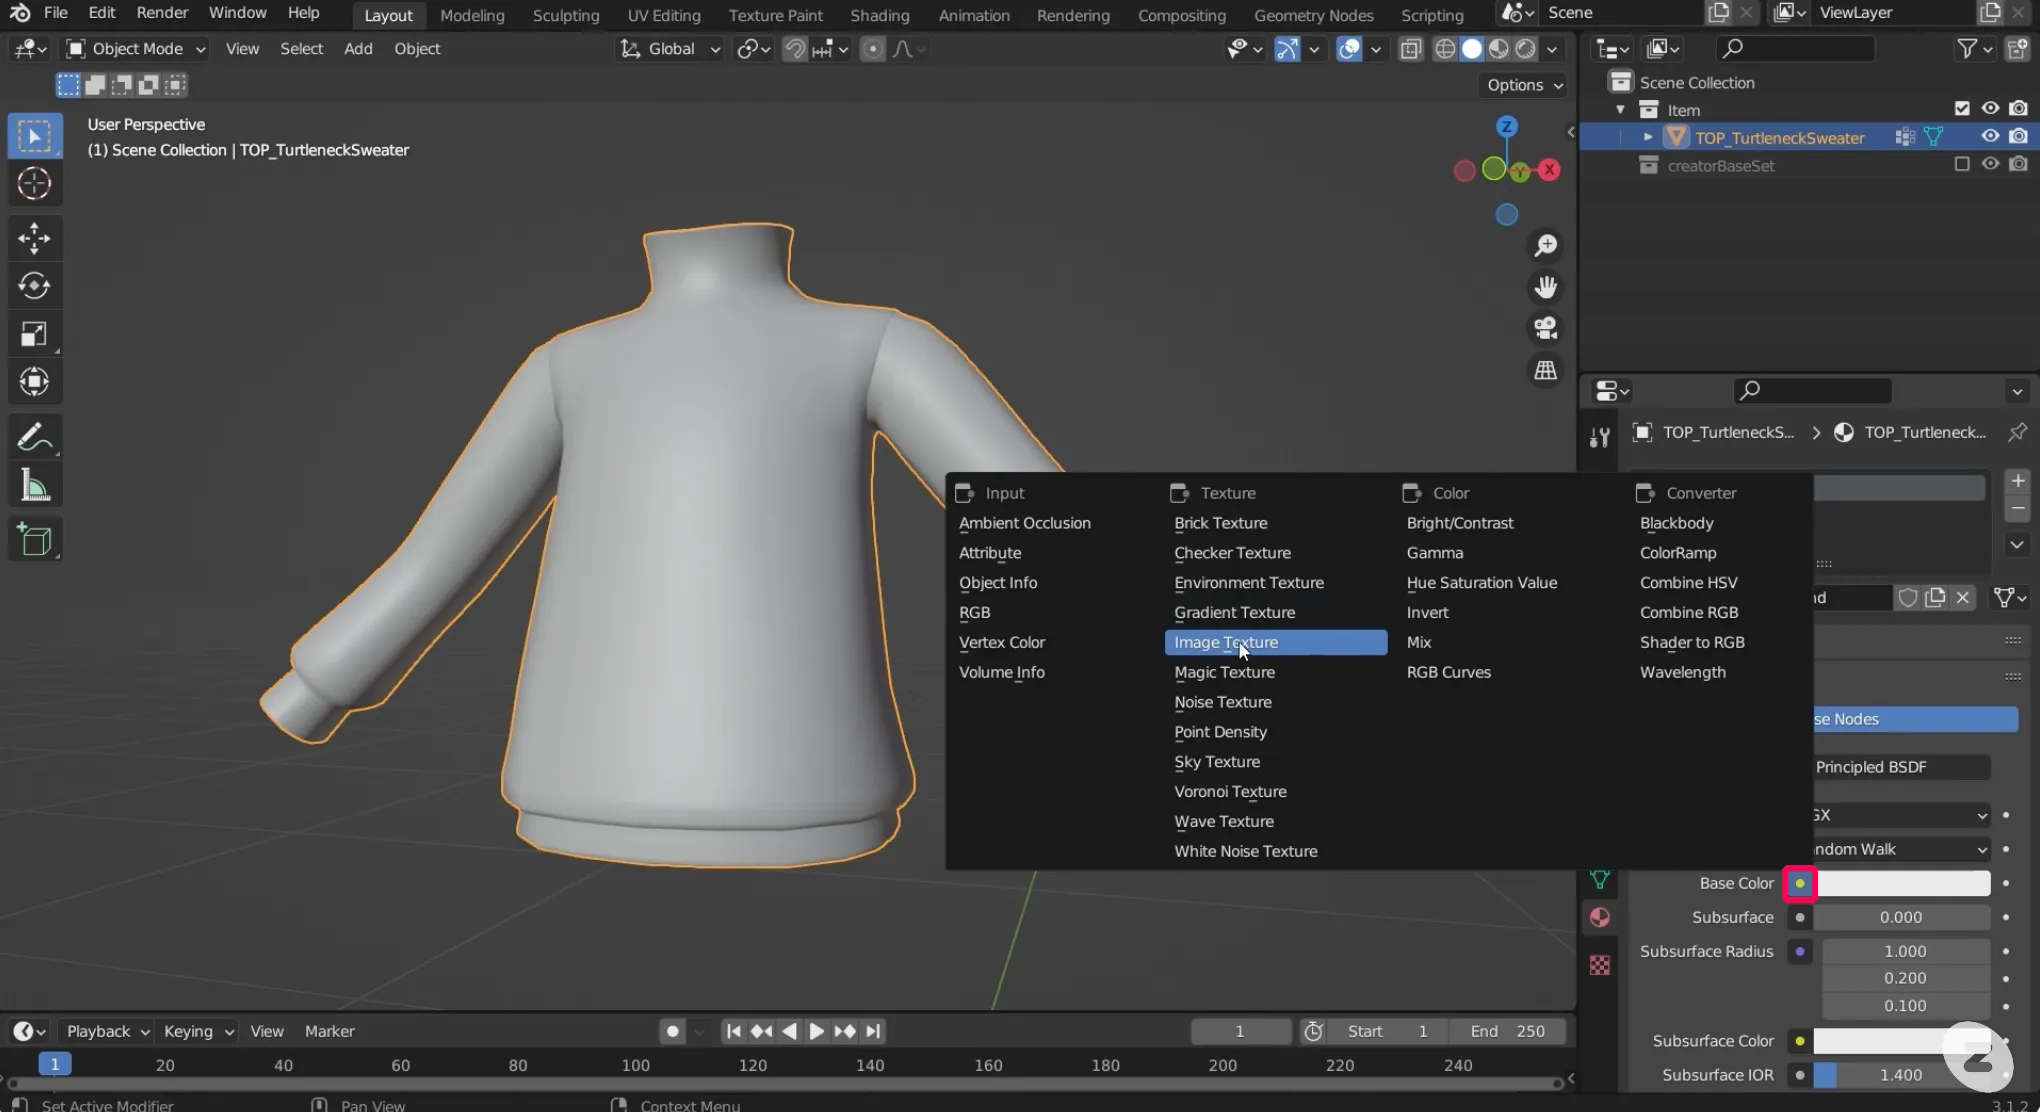Click the Subsurface Color swatch
2040x1112 pixels.
pyautogui.click(x=1903, y=1041)
